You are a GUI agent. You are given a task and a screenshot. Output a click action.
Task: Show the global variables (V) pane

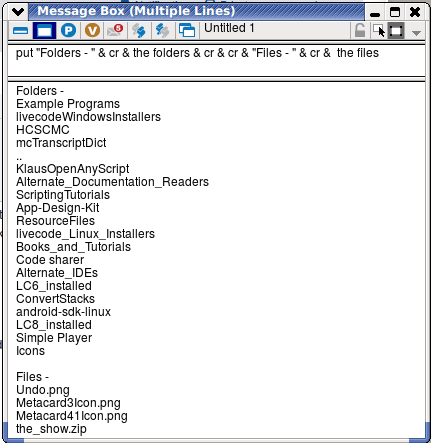[x=92, y=31]
